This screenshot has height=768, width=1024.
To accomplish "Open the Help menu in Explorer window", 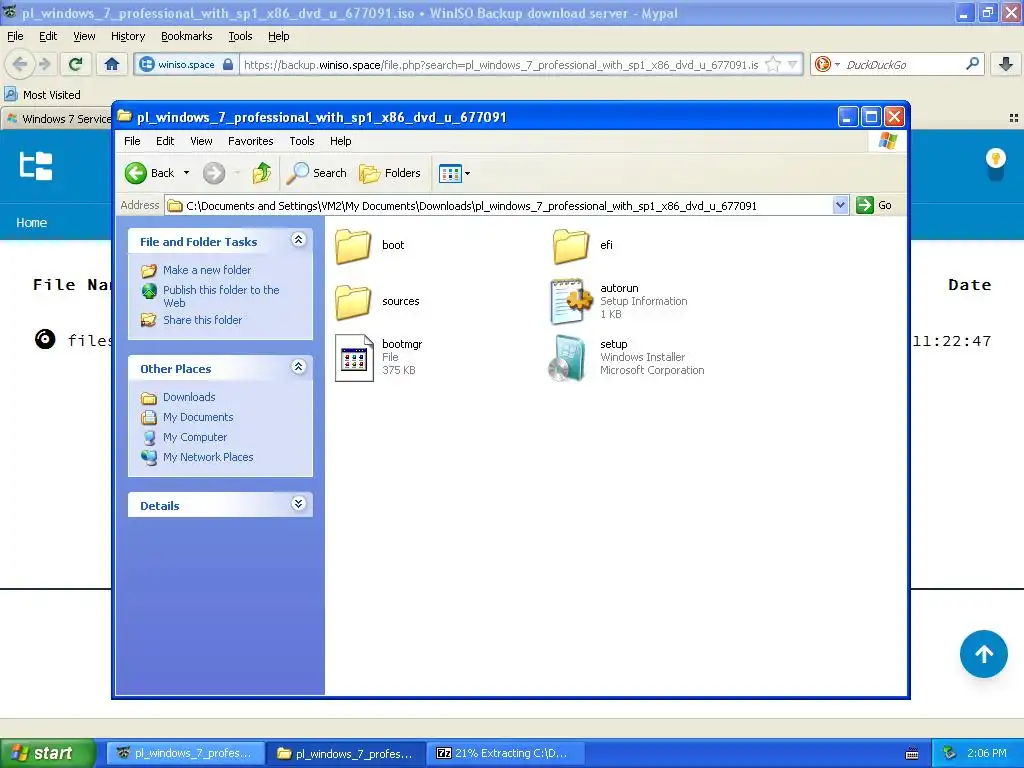I will click(x=340, y=141).
